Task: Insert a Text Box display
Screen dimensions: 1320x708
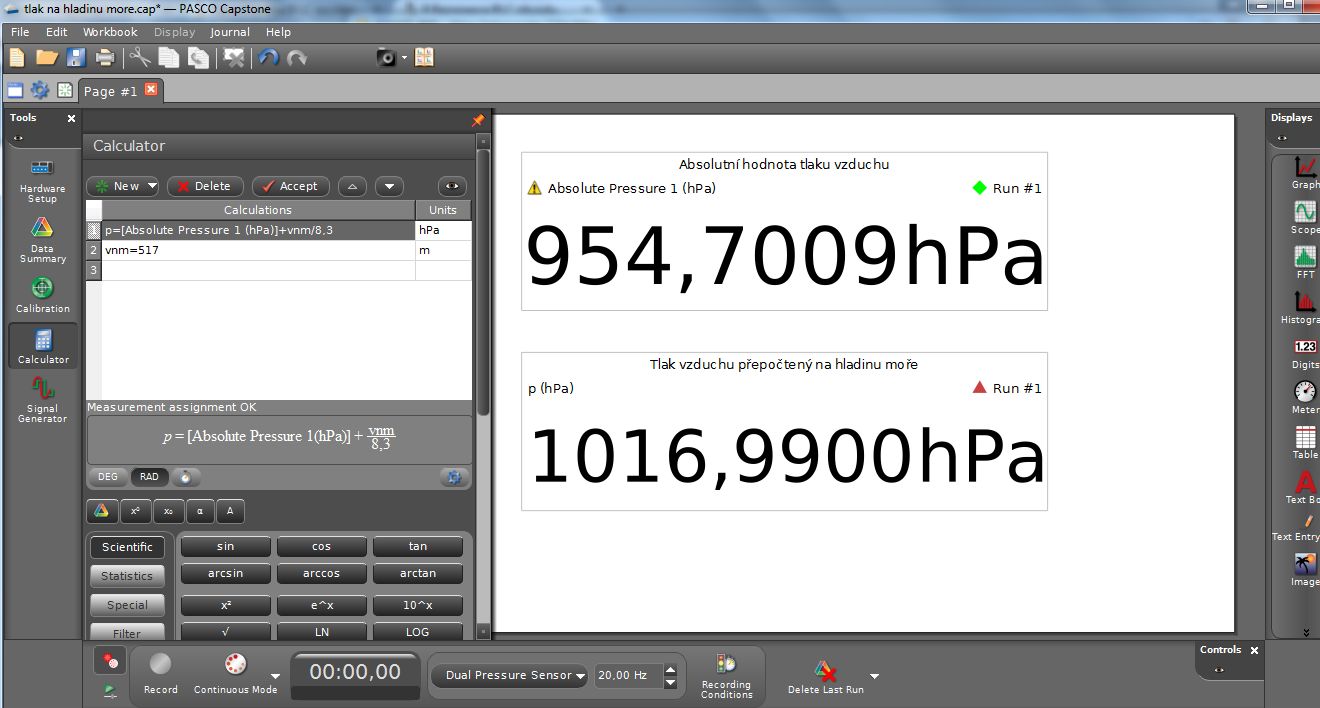Action: 1303,487
